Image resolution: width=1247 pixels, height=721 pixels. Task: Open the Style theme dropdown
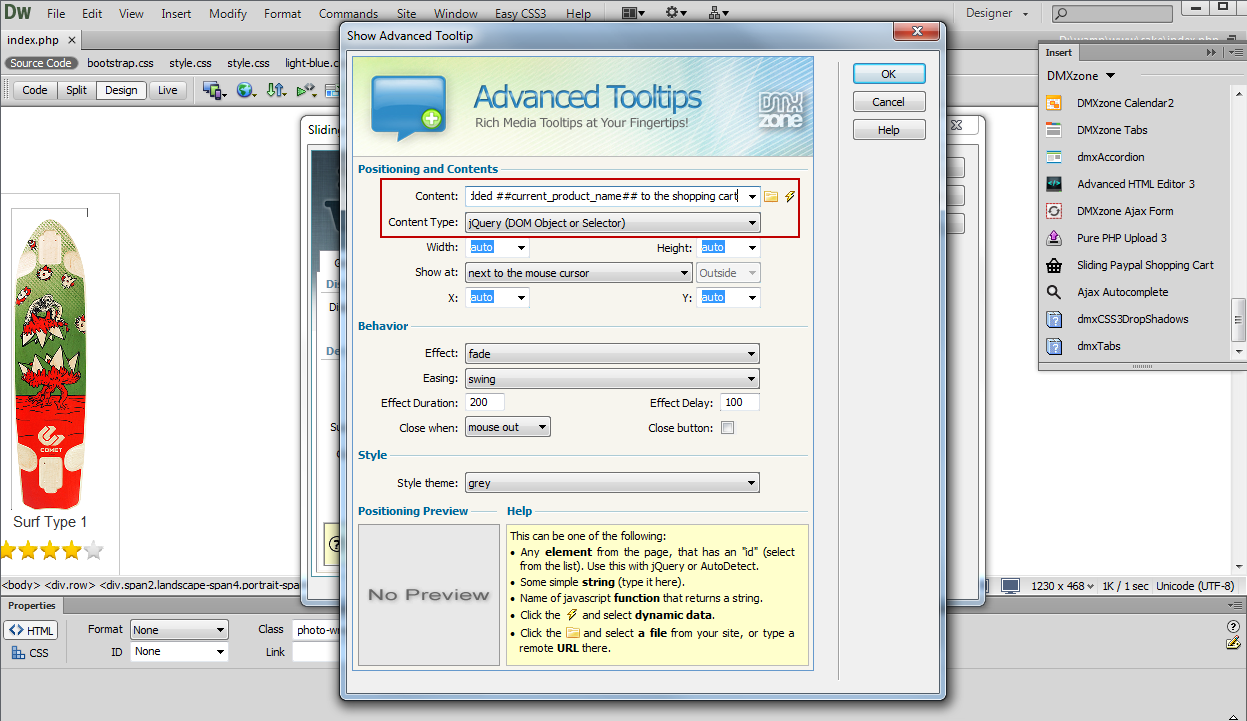613,484
